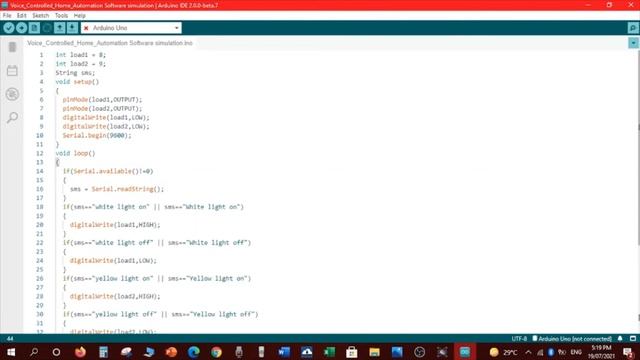Click the 'void loop()' code line

click(x=75, y=153)
